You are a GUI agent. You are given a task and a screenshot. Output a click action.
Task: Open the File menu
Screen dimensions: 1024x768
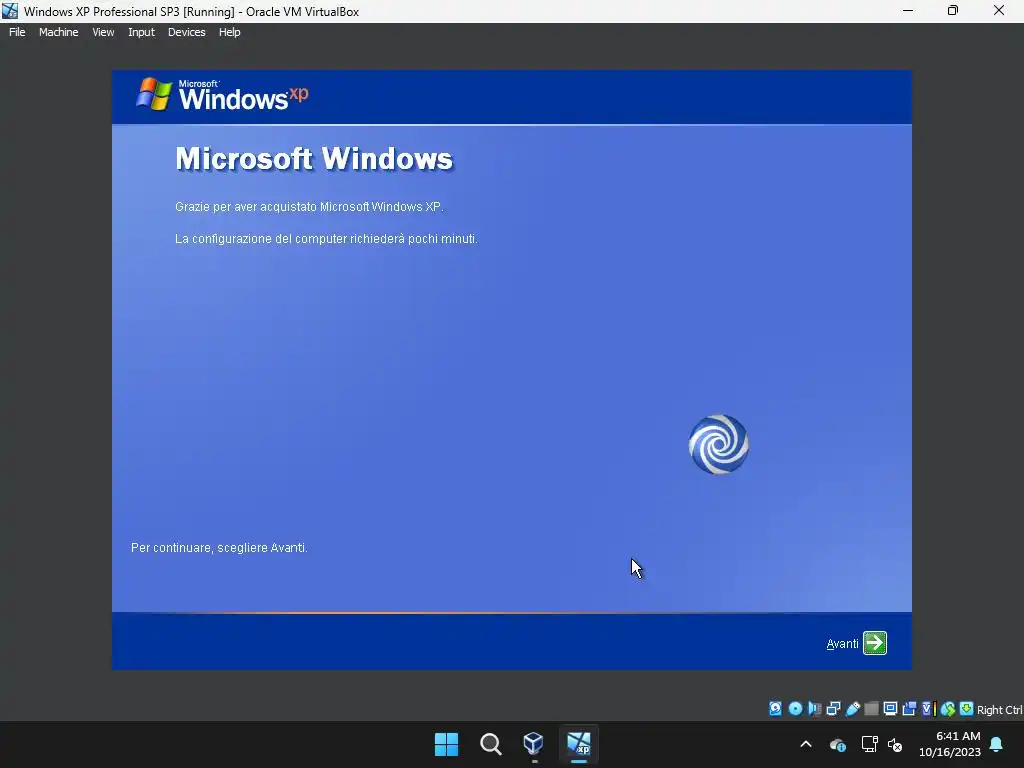[17, 32]
